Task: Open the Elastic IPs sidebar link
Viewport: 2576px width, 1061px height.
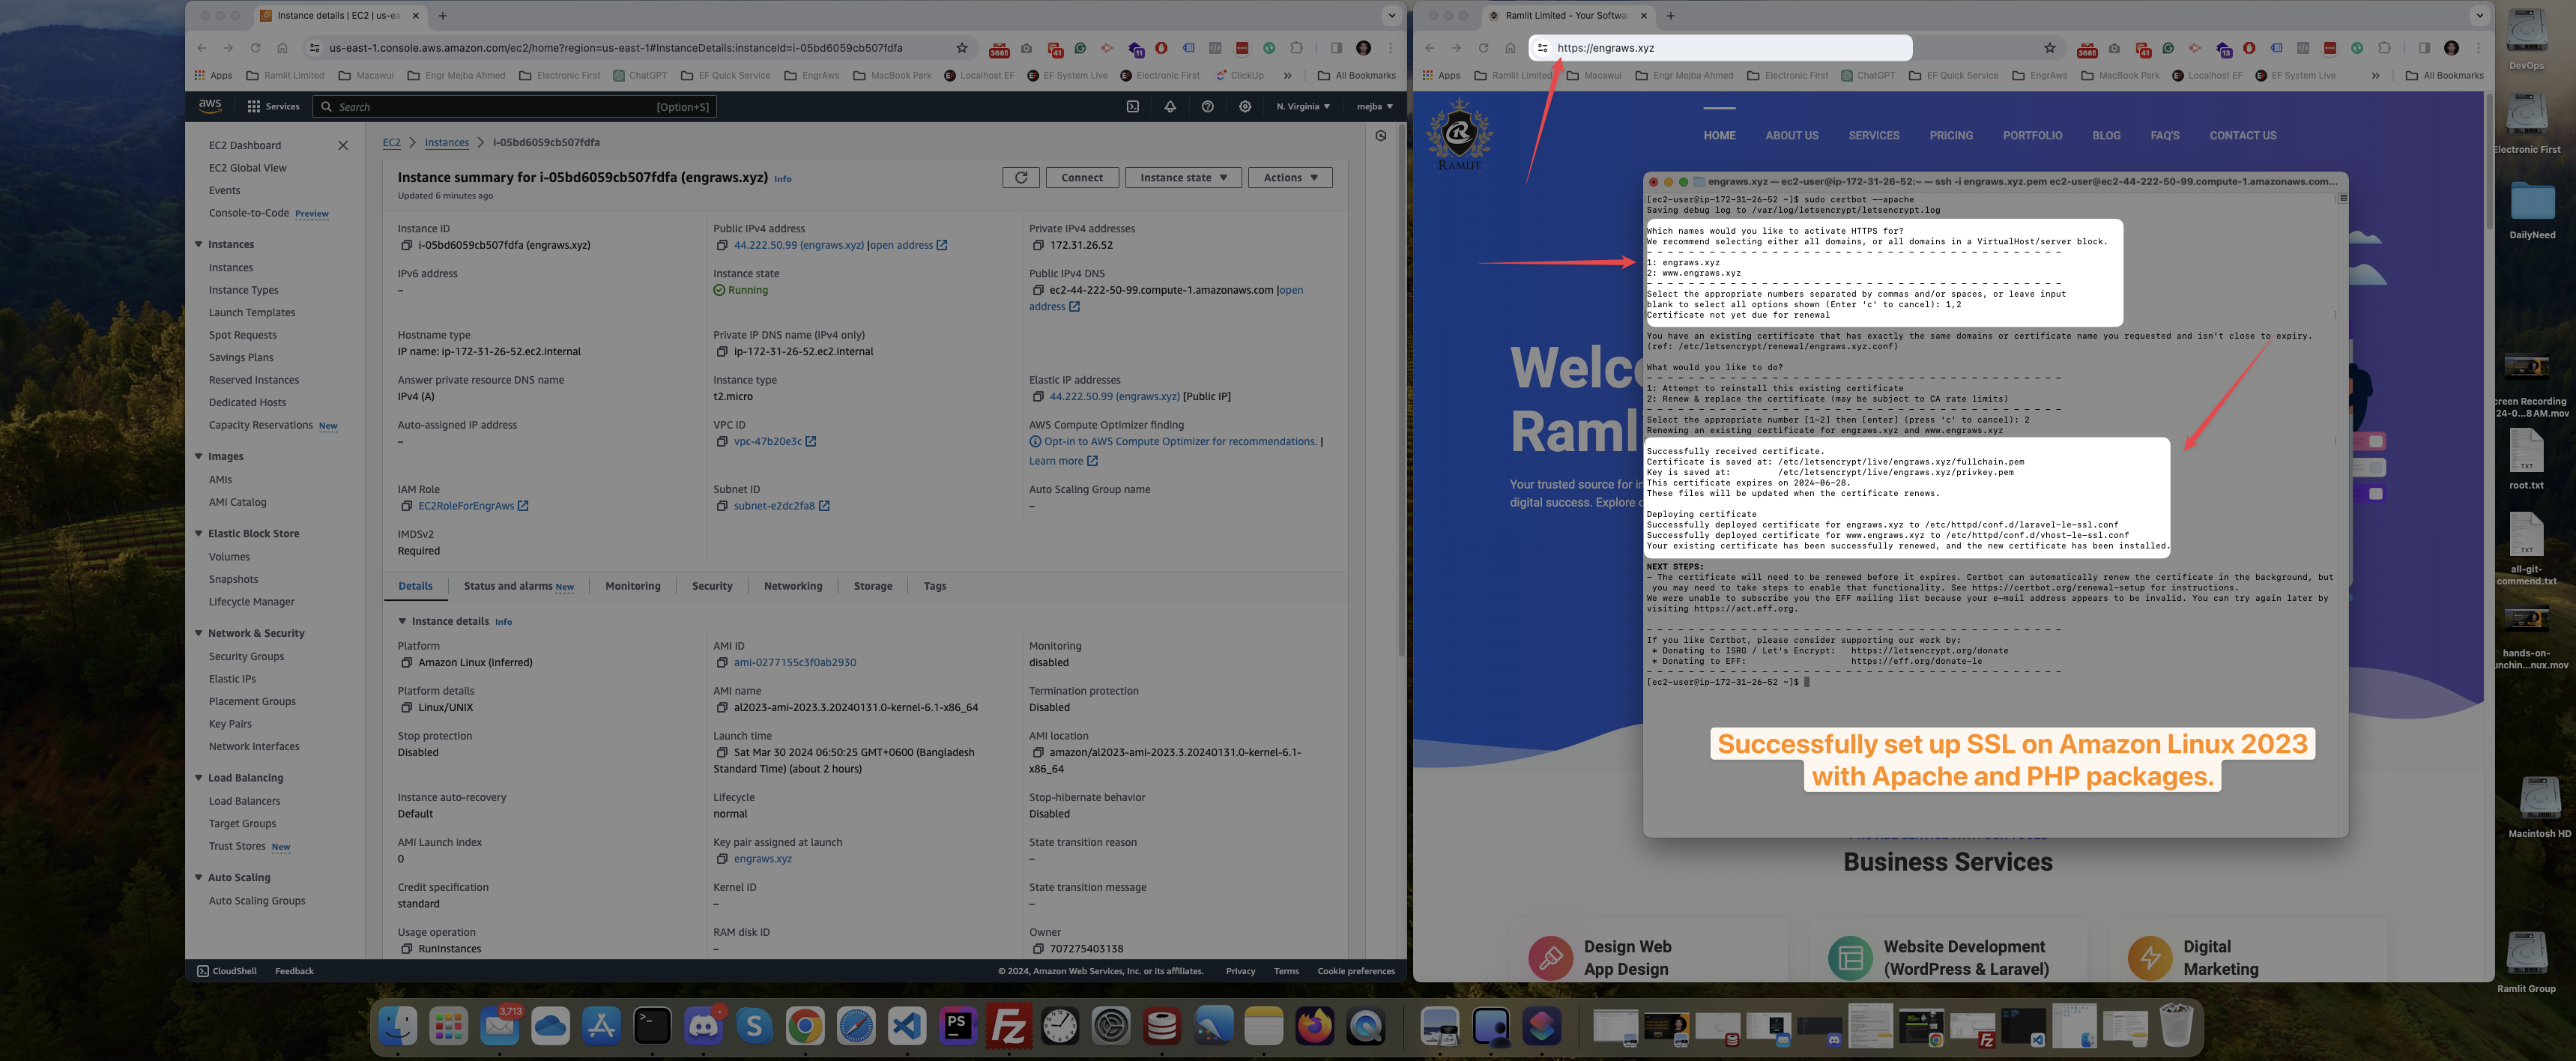Action: coord(232,679)
